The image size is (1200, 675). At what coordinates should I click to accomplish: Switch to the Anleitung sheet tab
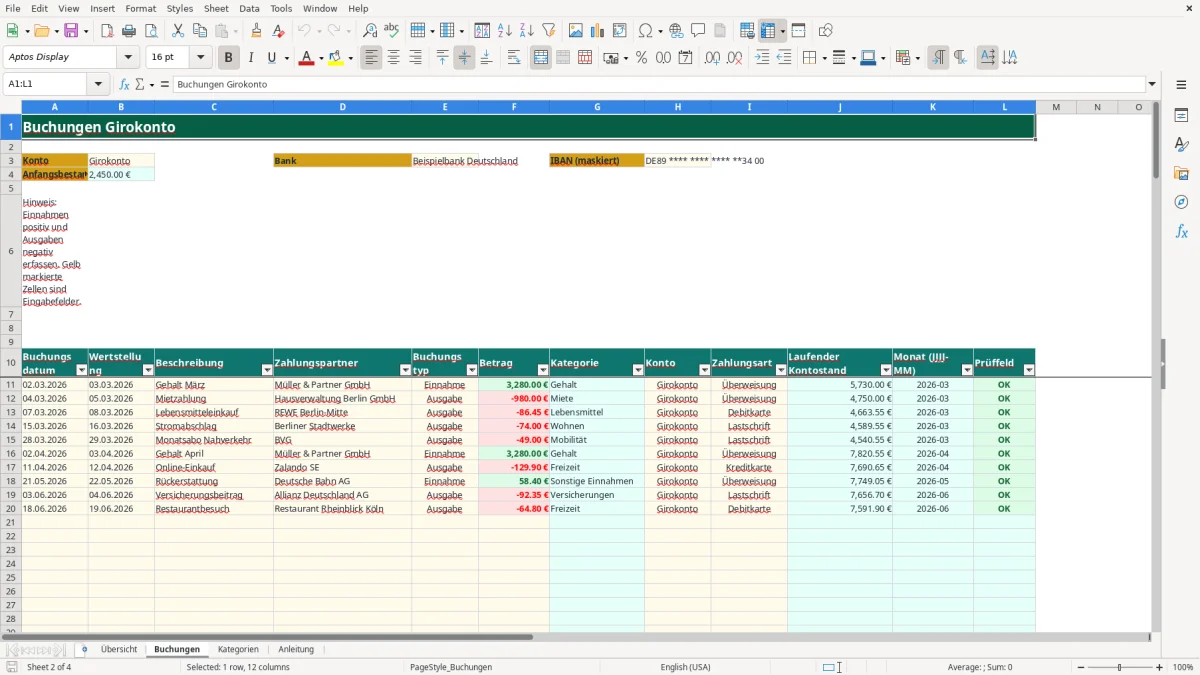point(296,649)
